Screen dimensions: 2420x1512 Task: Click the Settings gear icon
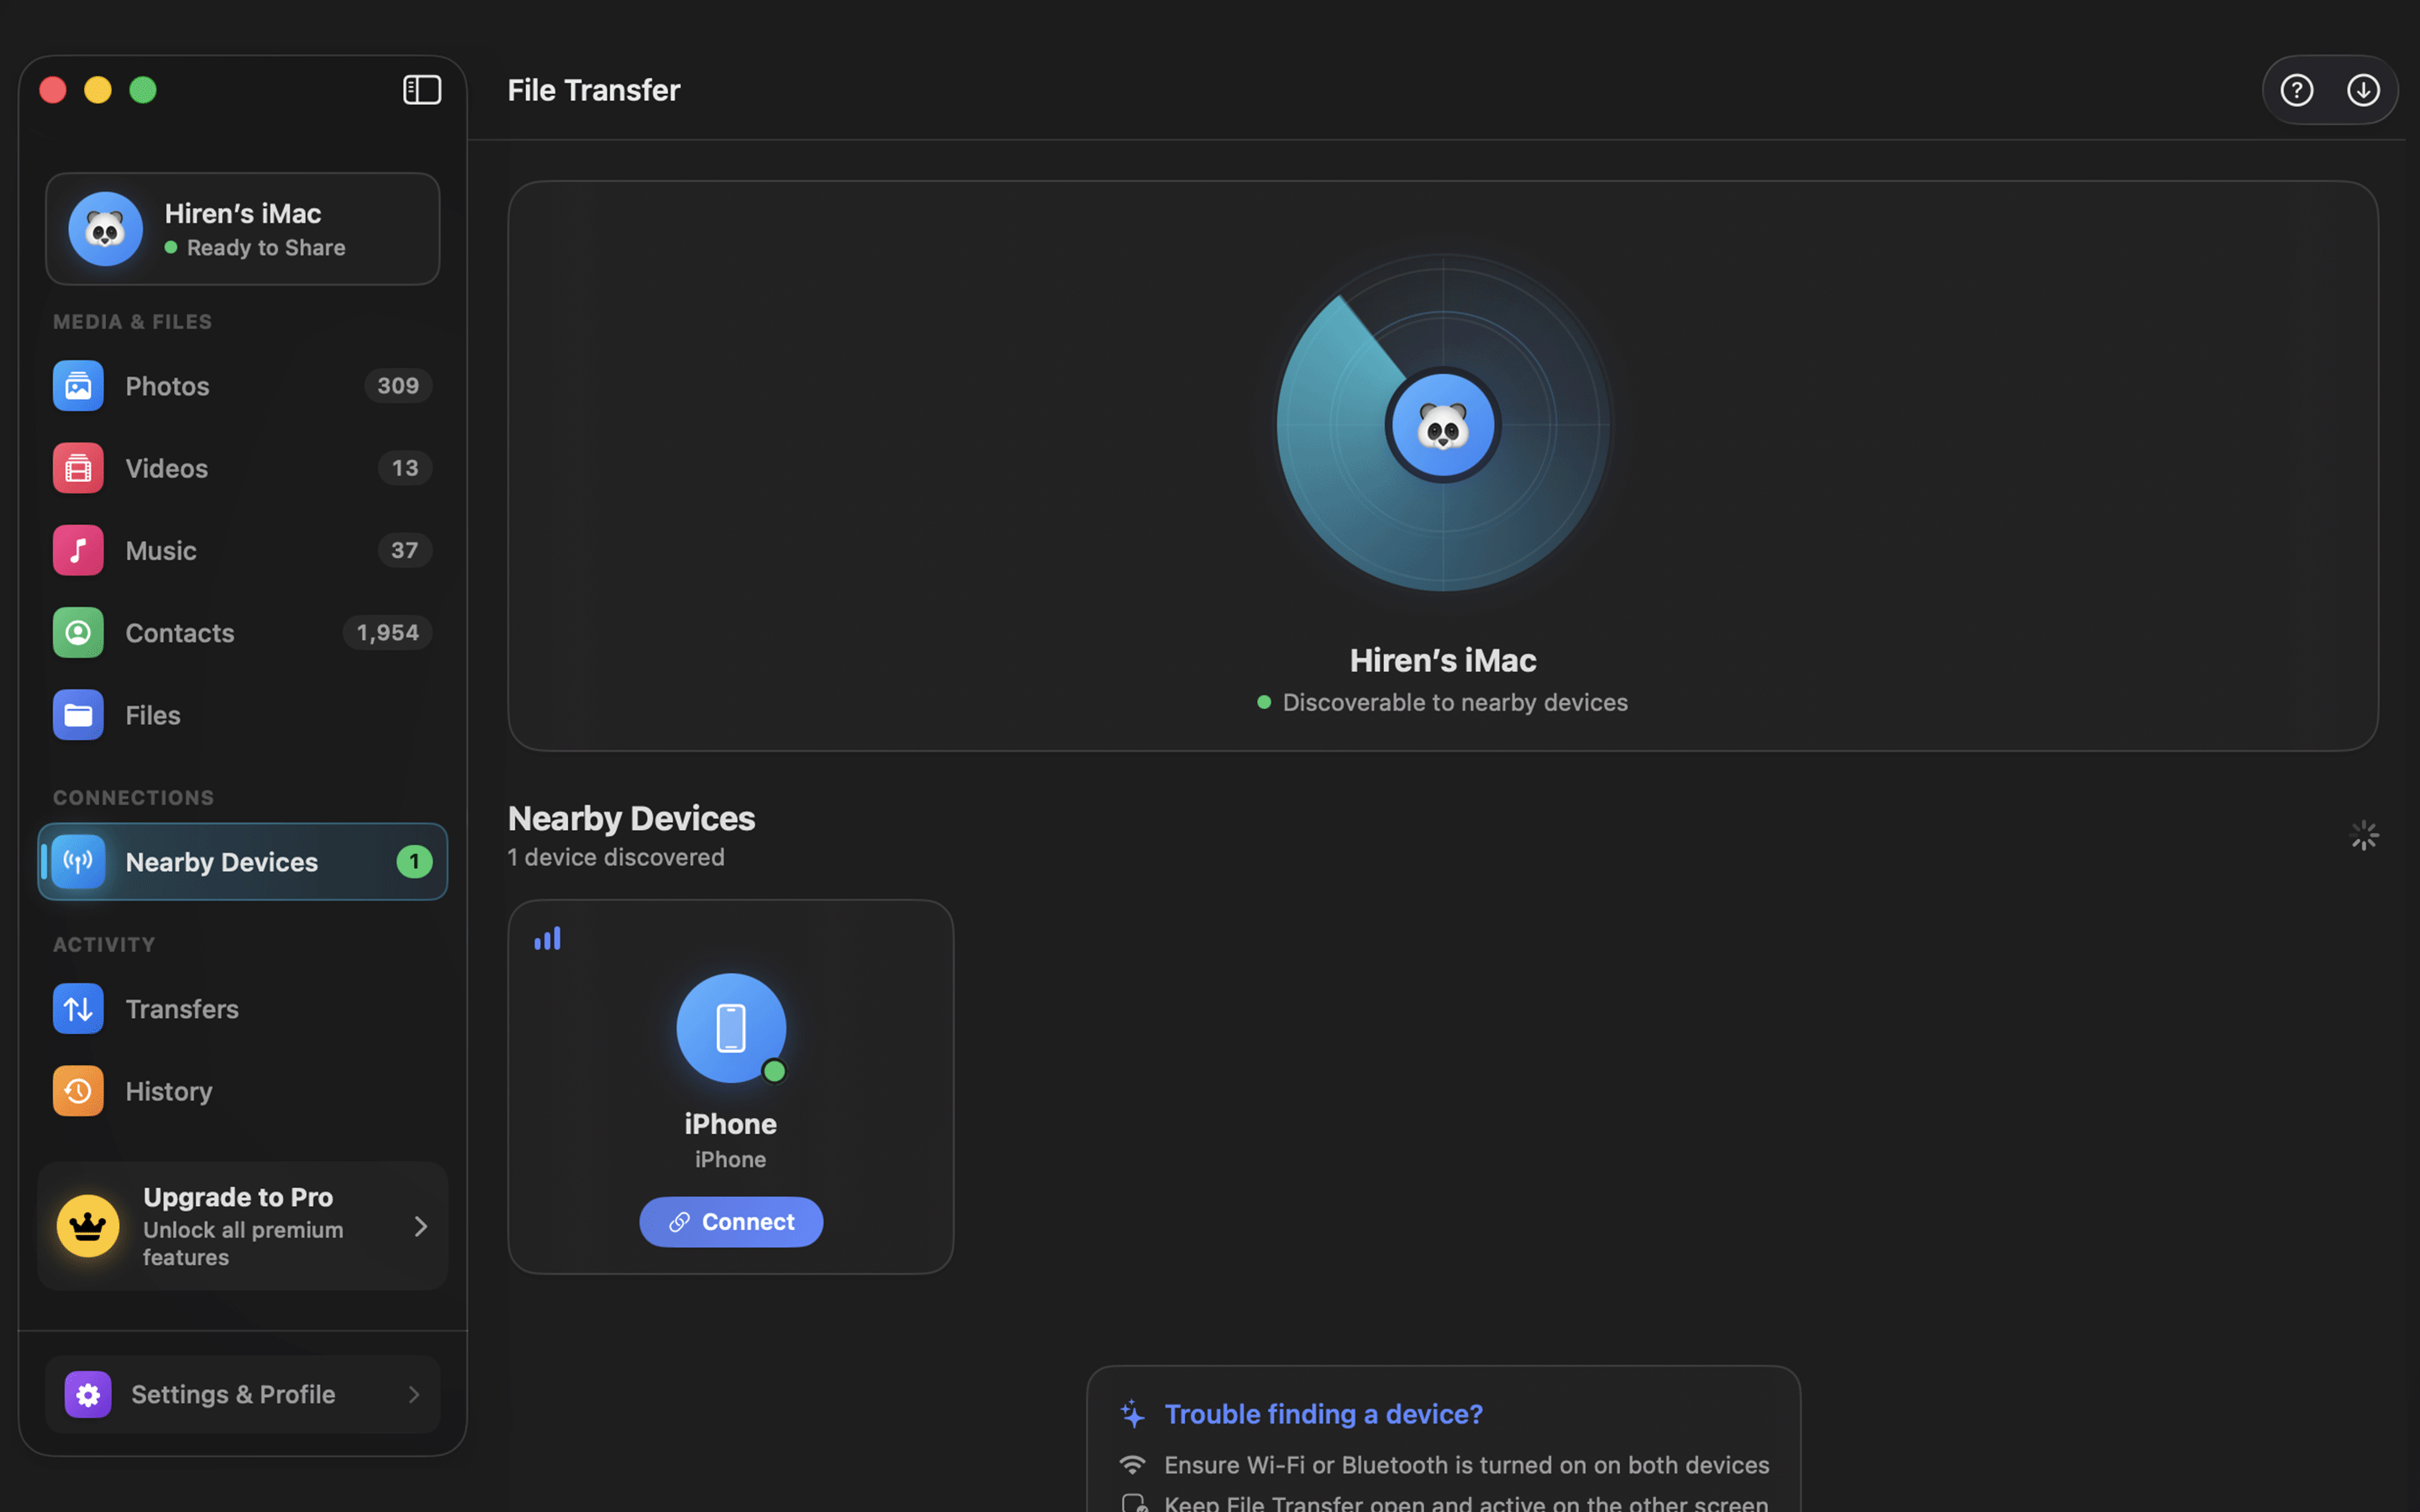coord(88,1394)
